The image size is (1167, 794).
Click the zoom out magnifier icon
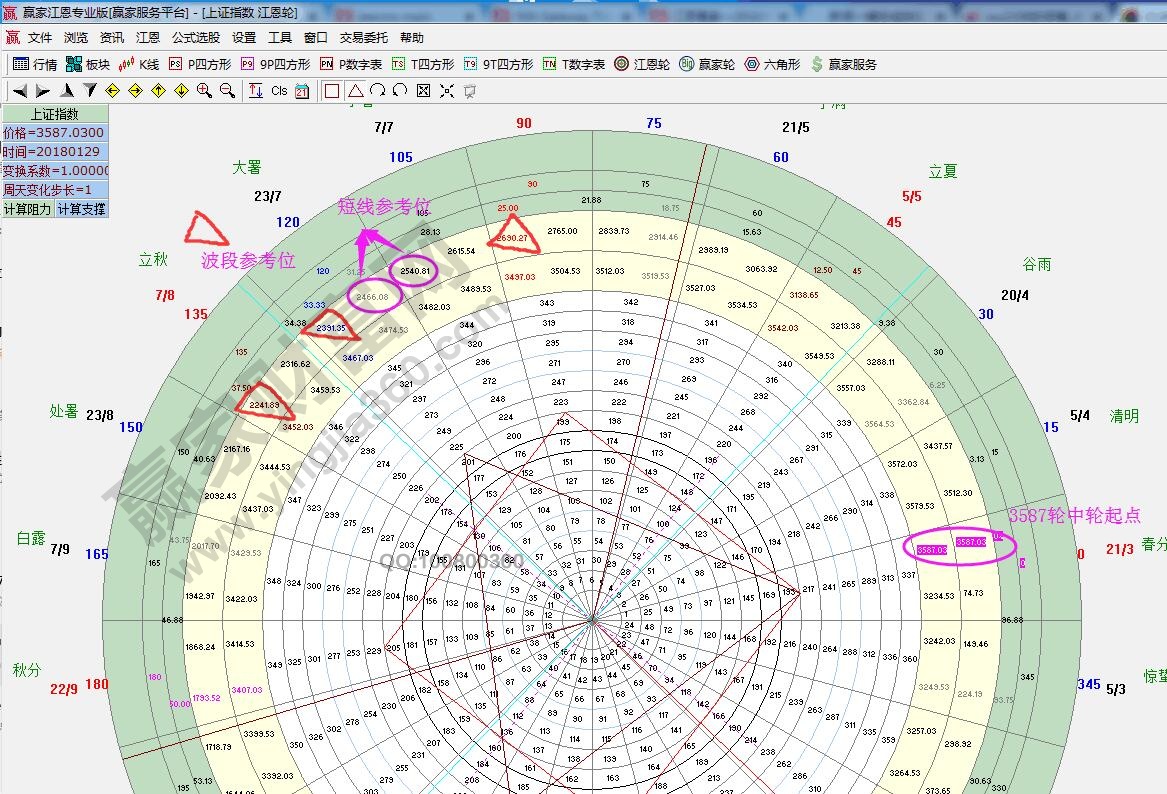pos(227,91)
